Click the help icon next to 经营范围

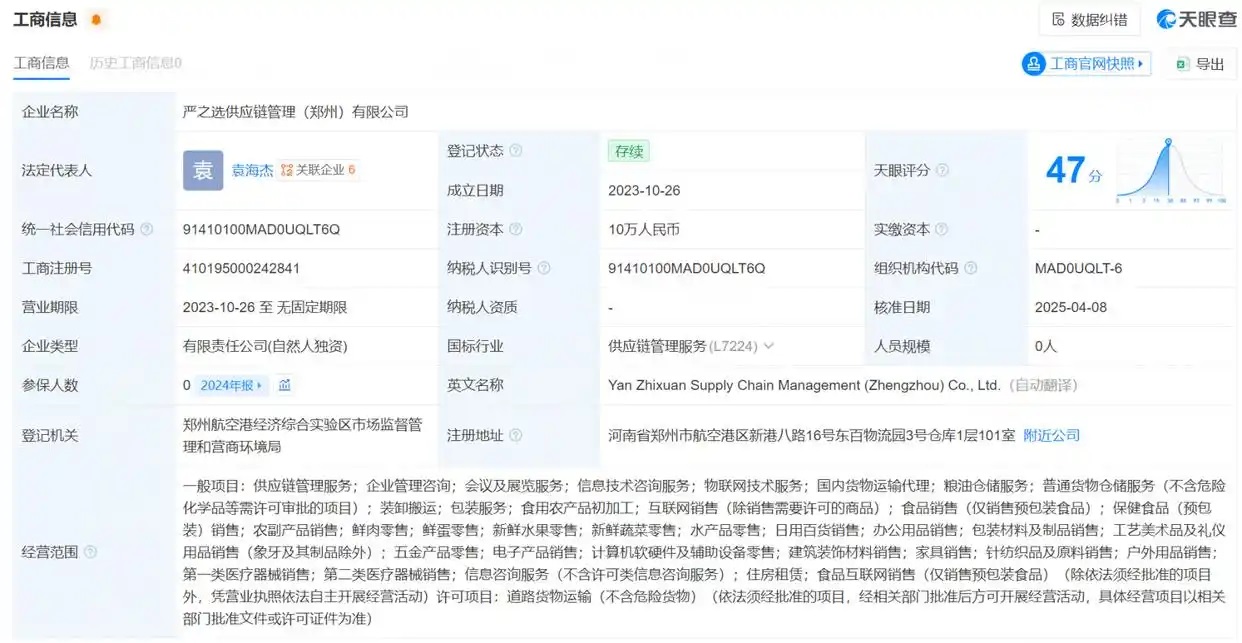click(x=91, y=552)
